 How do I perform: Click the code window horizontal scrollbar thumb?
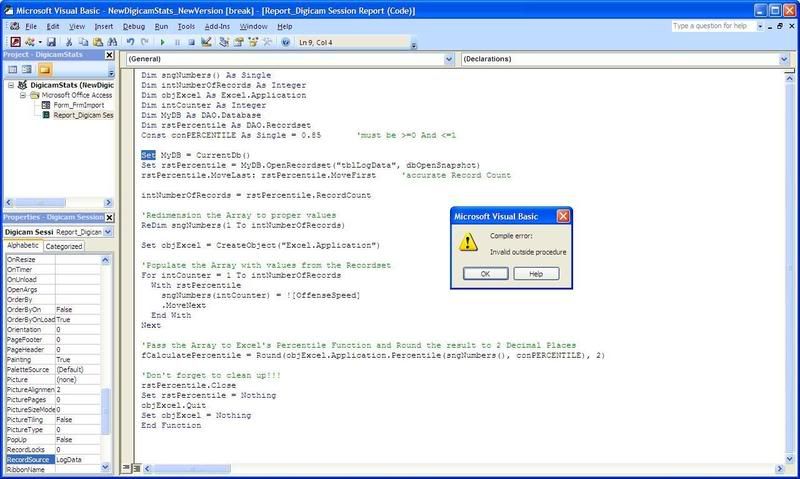point(192,468)
